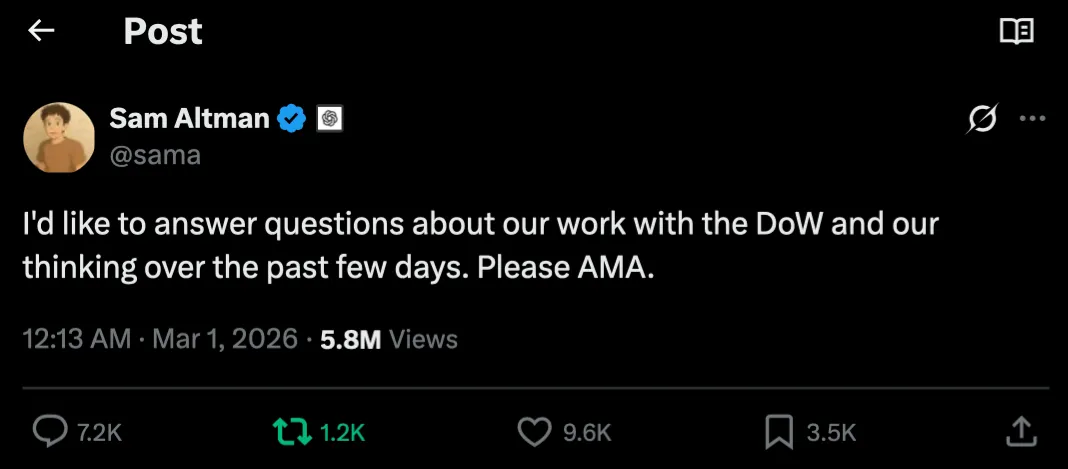
Task: Toggle the bookmark icon
Action: (x=779, y=432)
